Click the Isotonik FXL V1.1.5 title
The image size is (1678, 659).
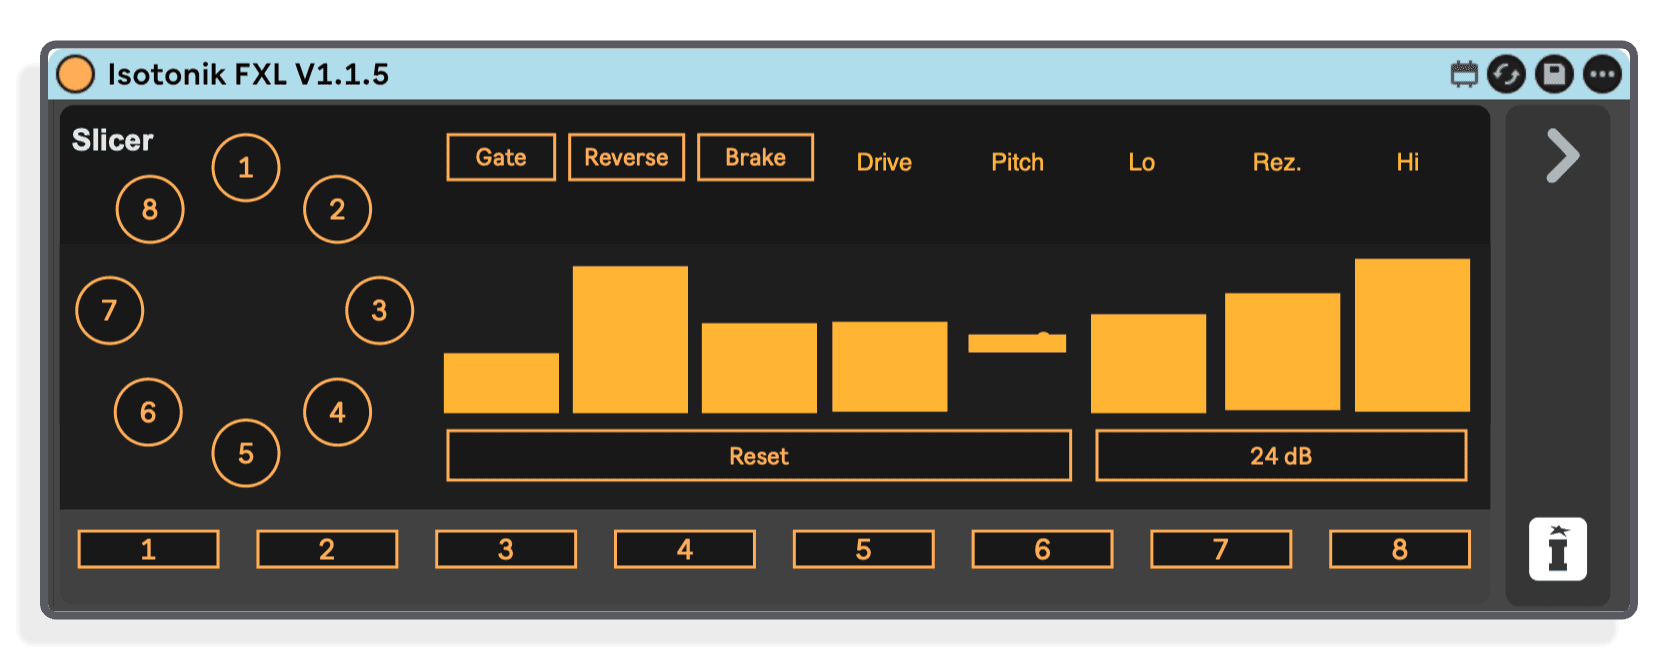248,74
